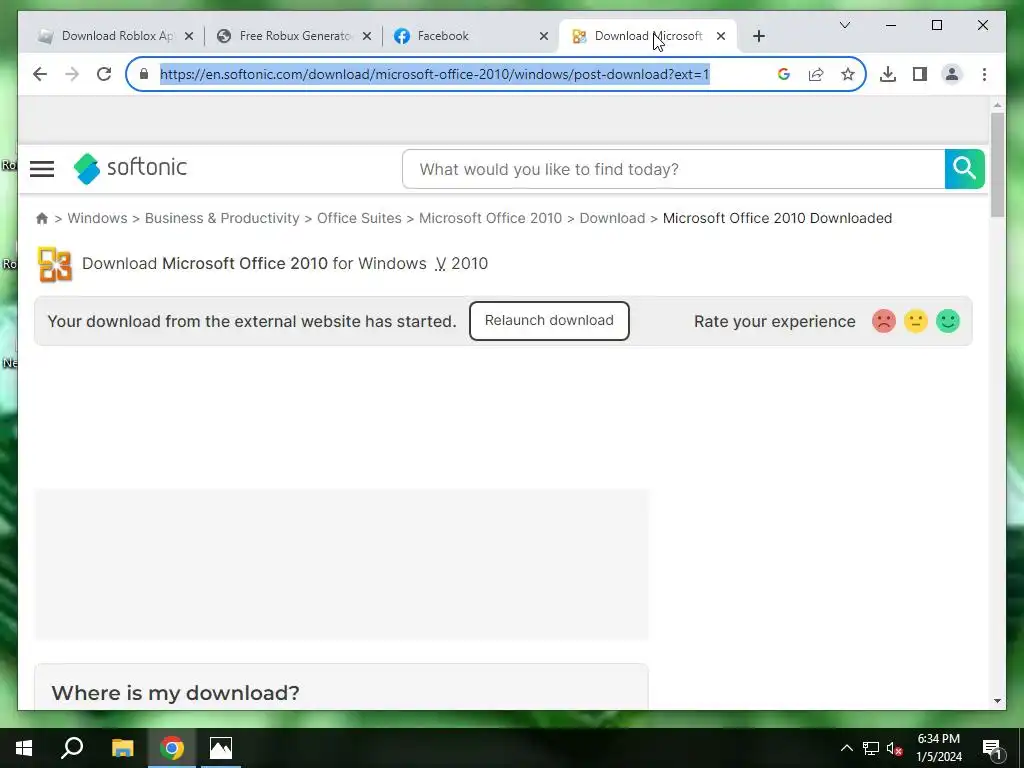Close the Facebook tab
The height and width of the screenshot is (768, 1024).
(543, 37)
